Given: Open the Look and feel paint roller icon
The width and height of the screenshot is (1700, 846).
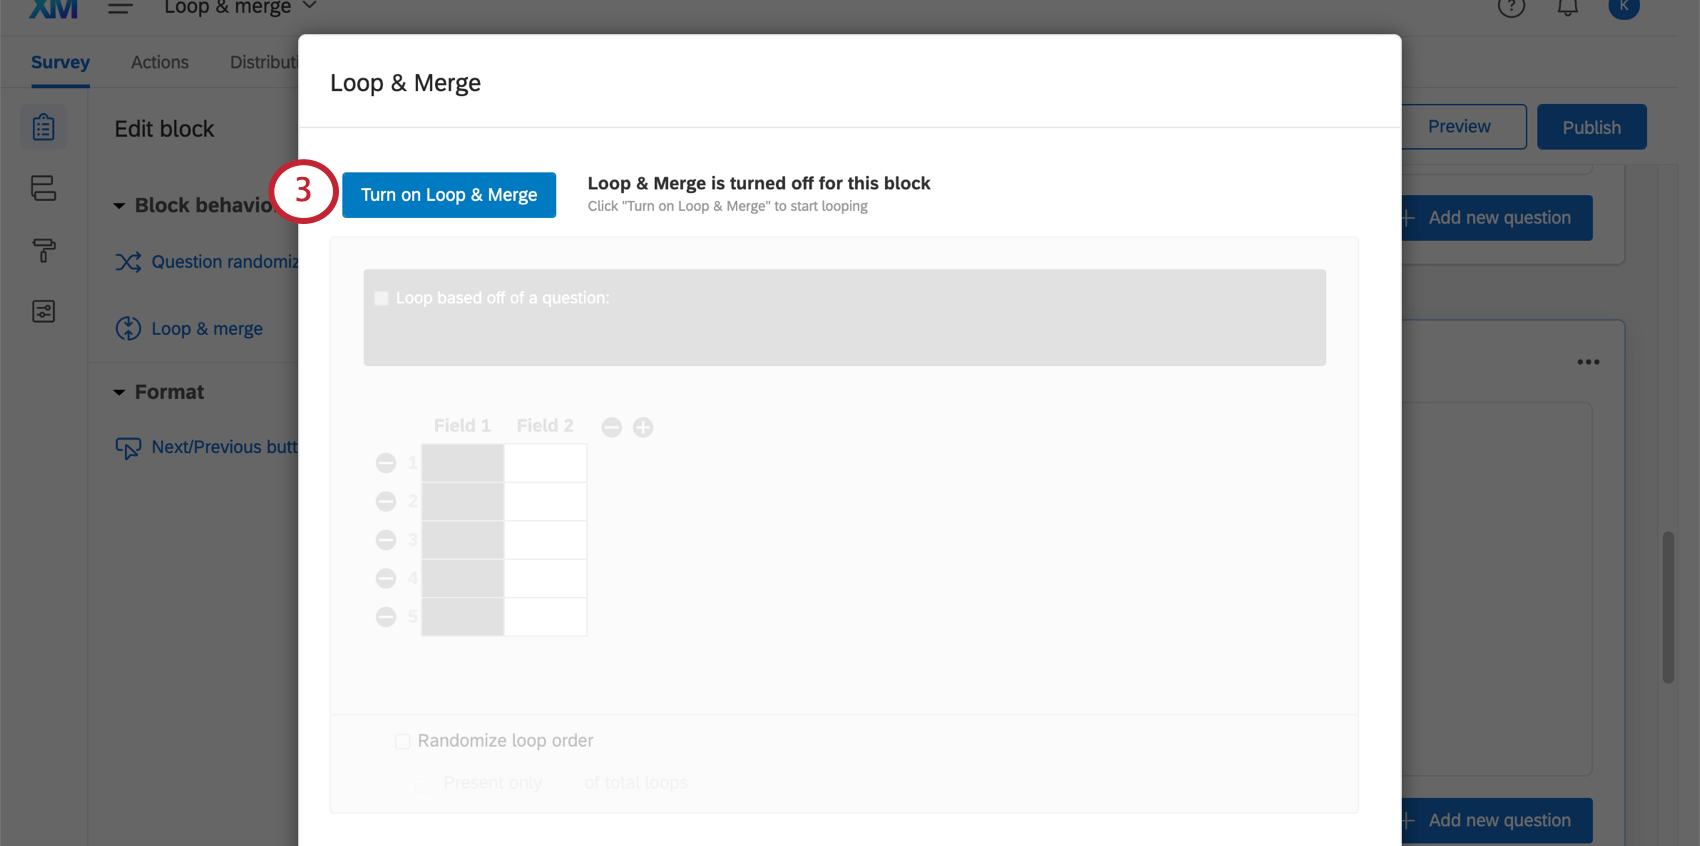Looking at the screenshot, I should point(43,250).
